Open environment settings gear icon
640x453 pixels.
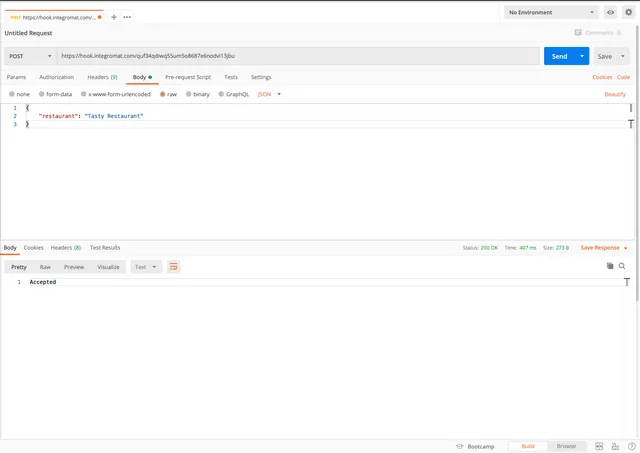629,12
